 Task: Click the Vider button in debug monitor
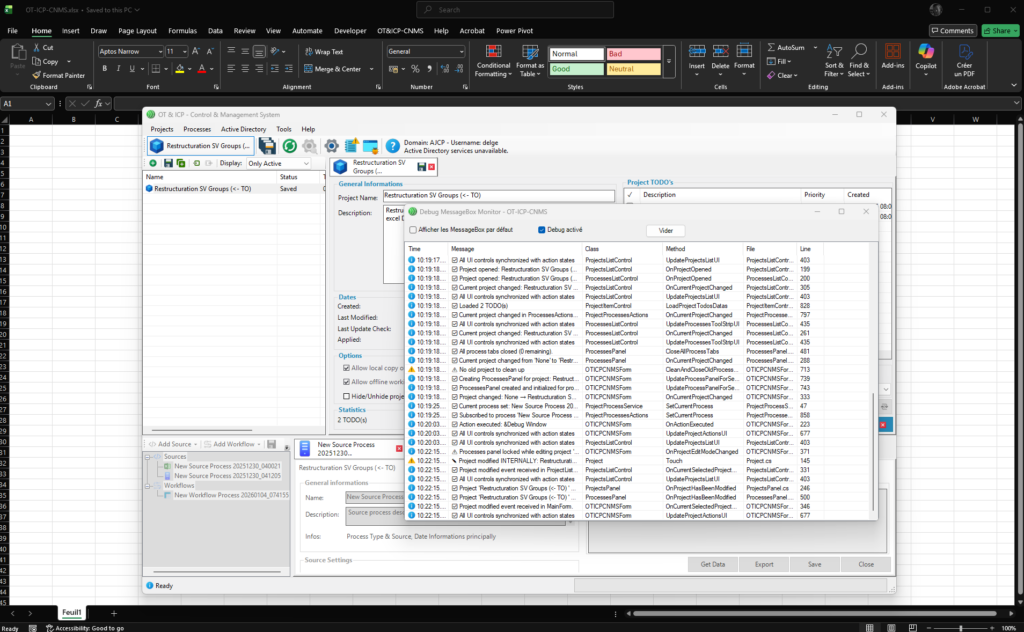[x=666, y=230]
